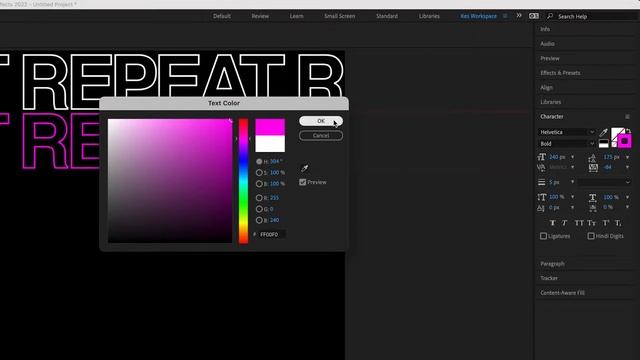
Task: Enable Superscript style
Action: point(606,223)
